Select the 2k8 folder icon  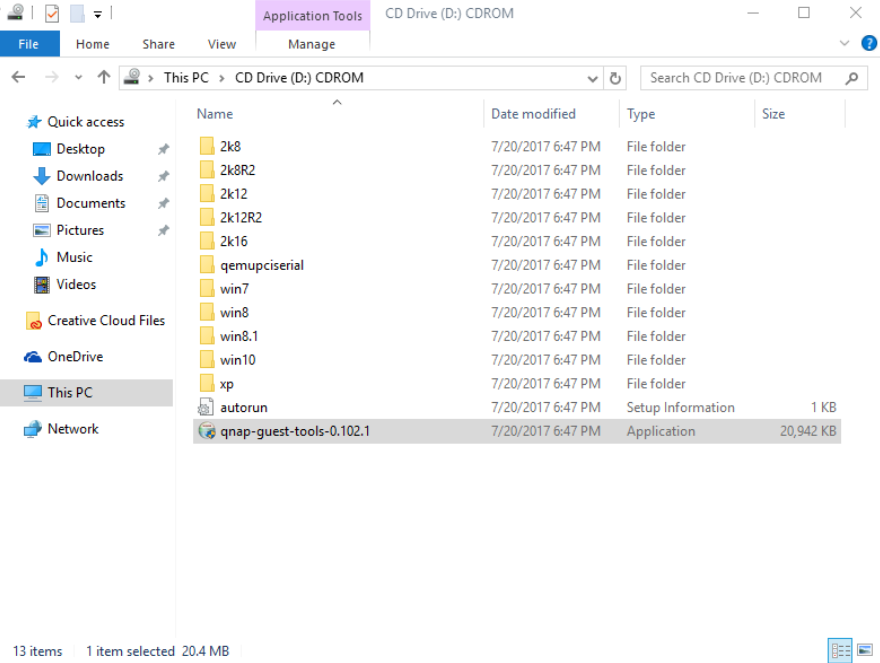click(x=207, y=146)
